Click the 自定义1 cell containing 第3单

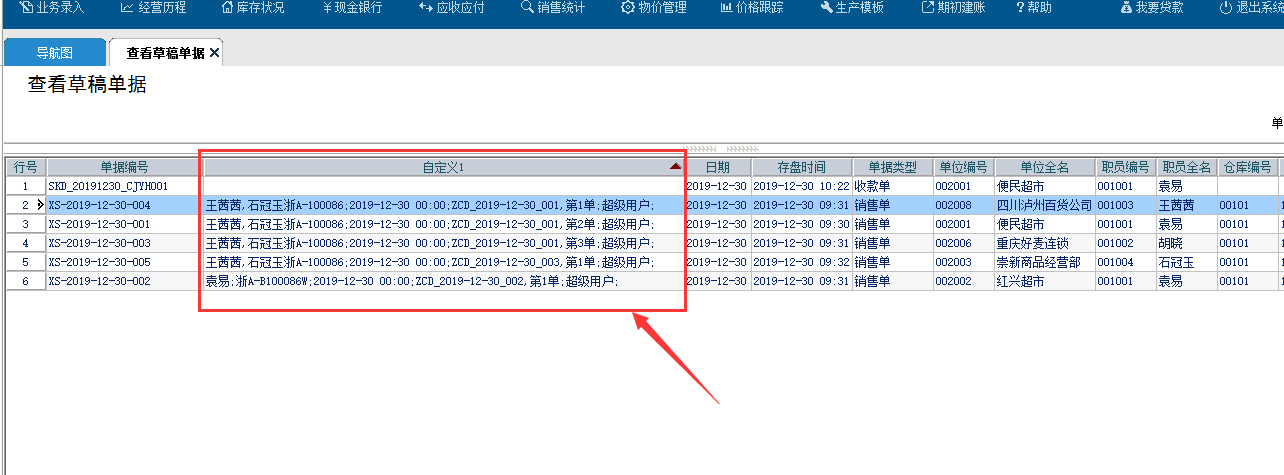tap(444, 243)
